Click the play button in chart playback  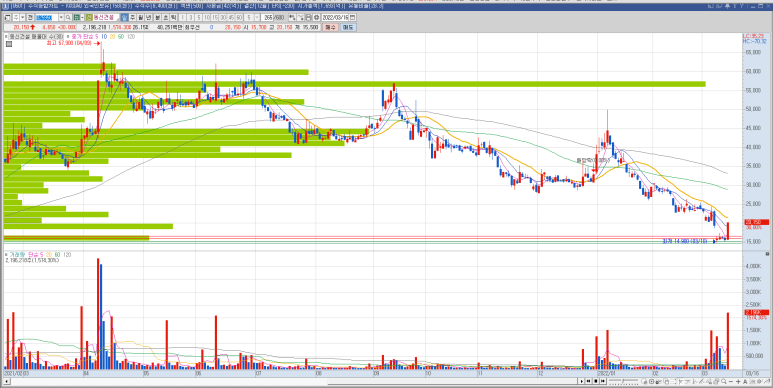(582, 382)
